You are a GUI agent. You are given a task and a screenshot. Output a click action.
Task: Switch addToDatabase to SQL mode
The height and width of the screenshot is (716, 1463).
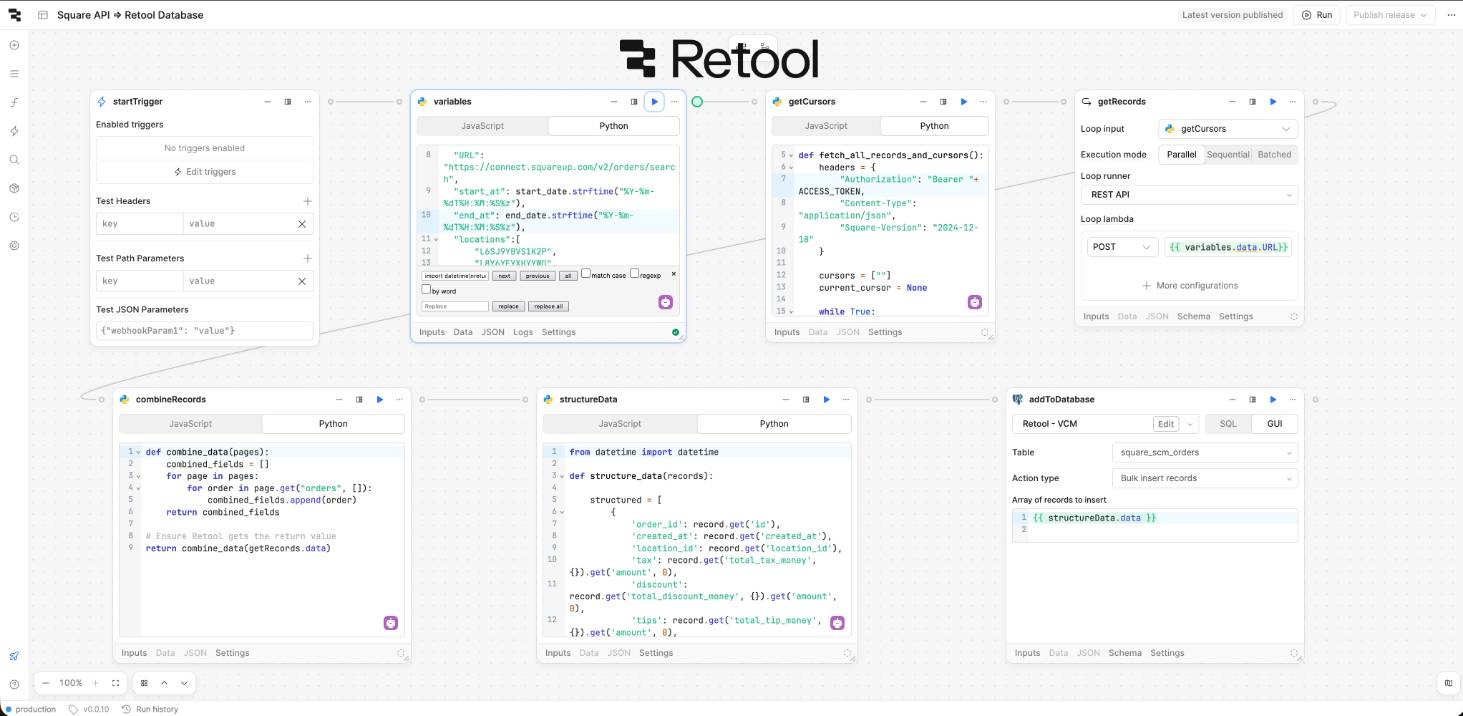[1228, 424]
